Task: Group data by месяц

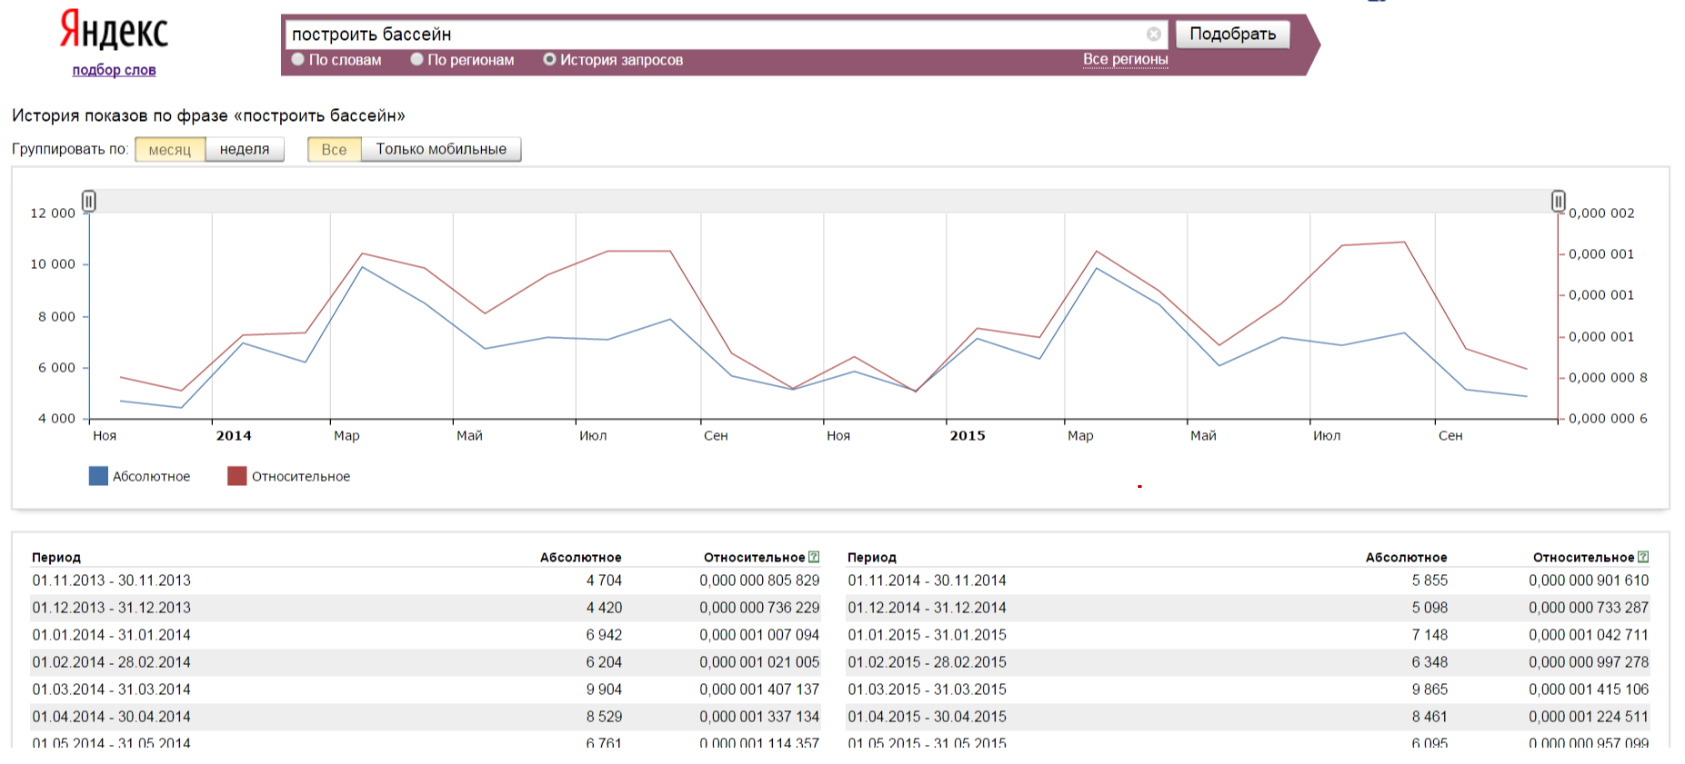Action: [170, 149]
